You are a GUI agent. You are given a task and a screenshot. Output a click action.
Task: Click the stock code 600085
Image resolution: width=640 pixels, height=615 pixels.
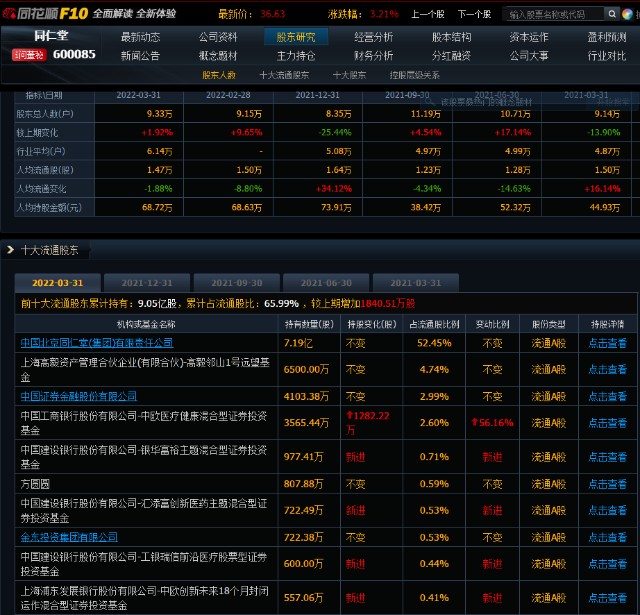(x=74, y=54)
